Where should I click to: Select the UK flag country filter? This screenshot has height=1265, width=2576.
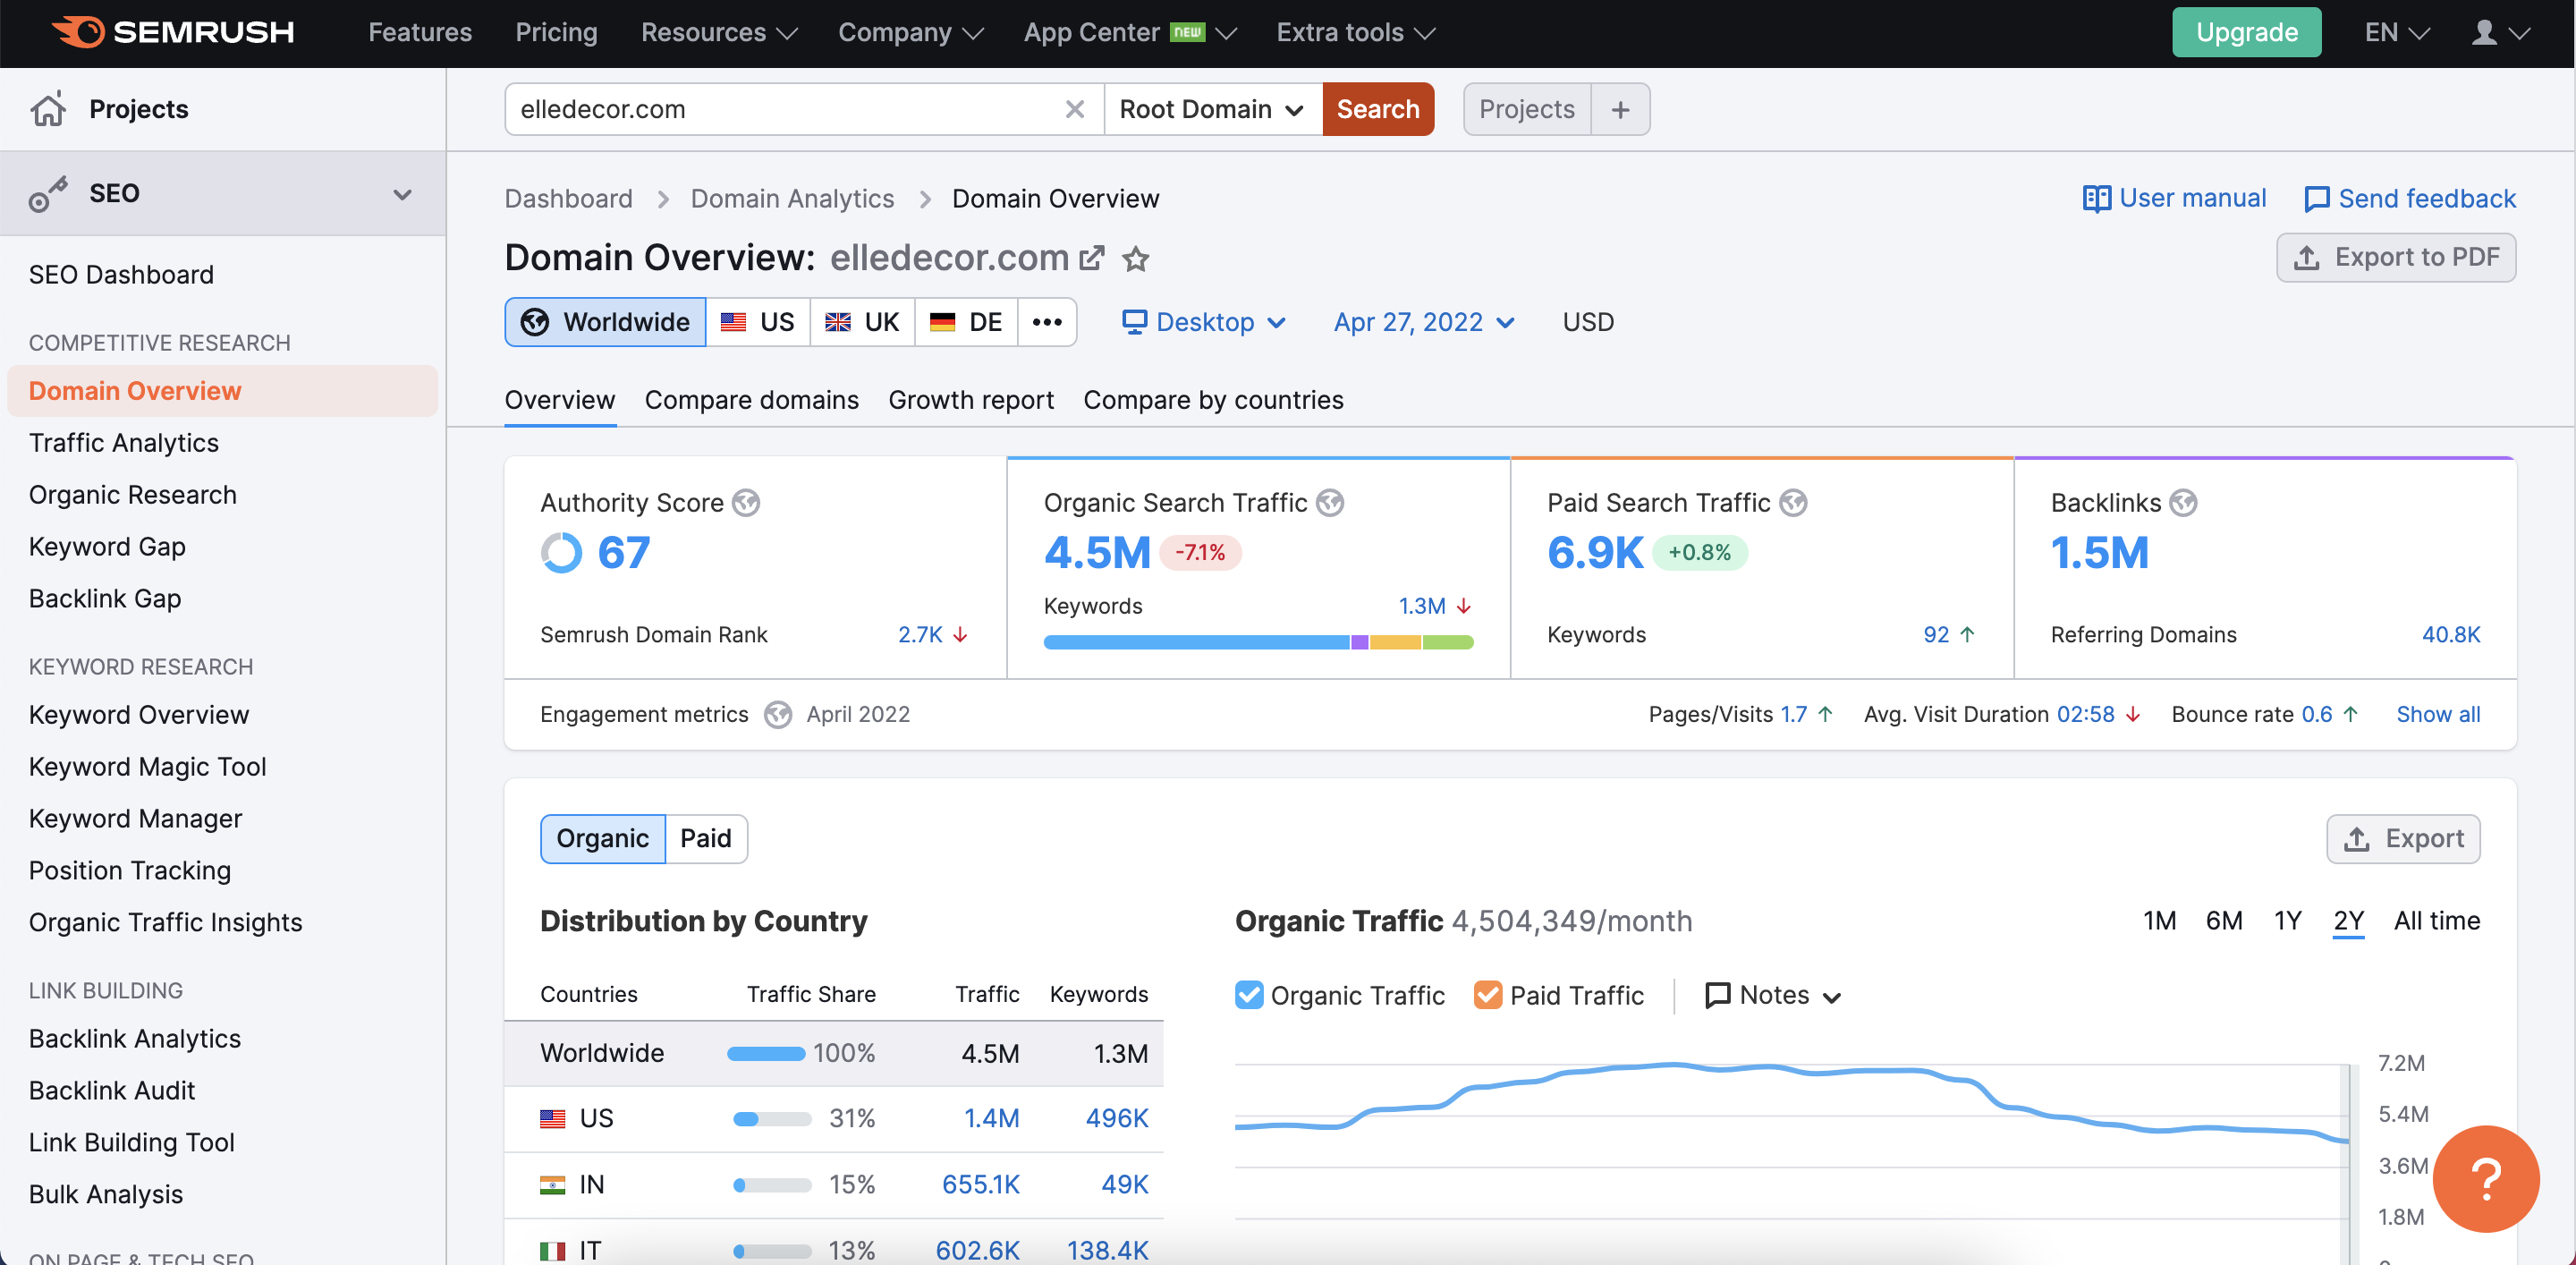point(862,322)
